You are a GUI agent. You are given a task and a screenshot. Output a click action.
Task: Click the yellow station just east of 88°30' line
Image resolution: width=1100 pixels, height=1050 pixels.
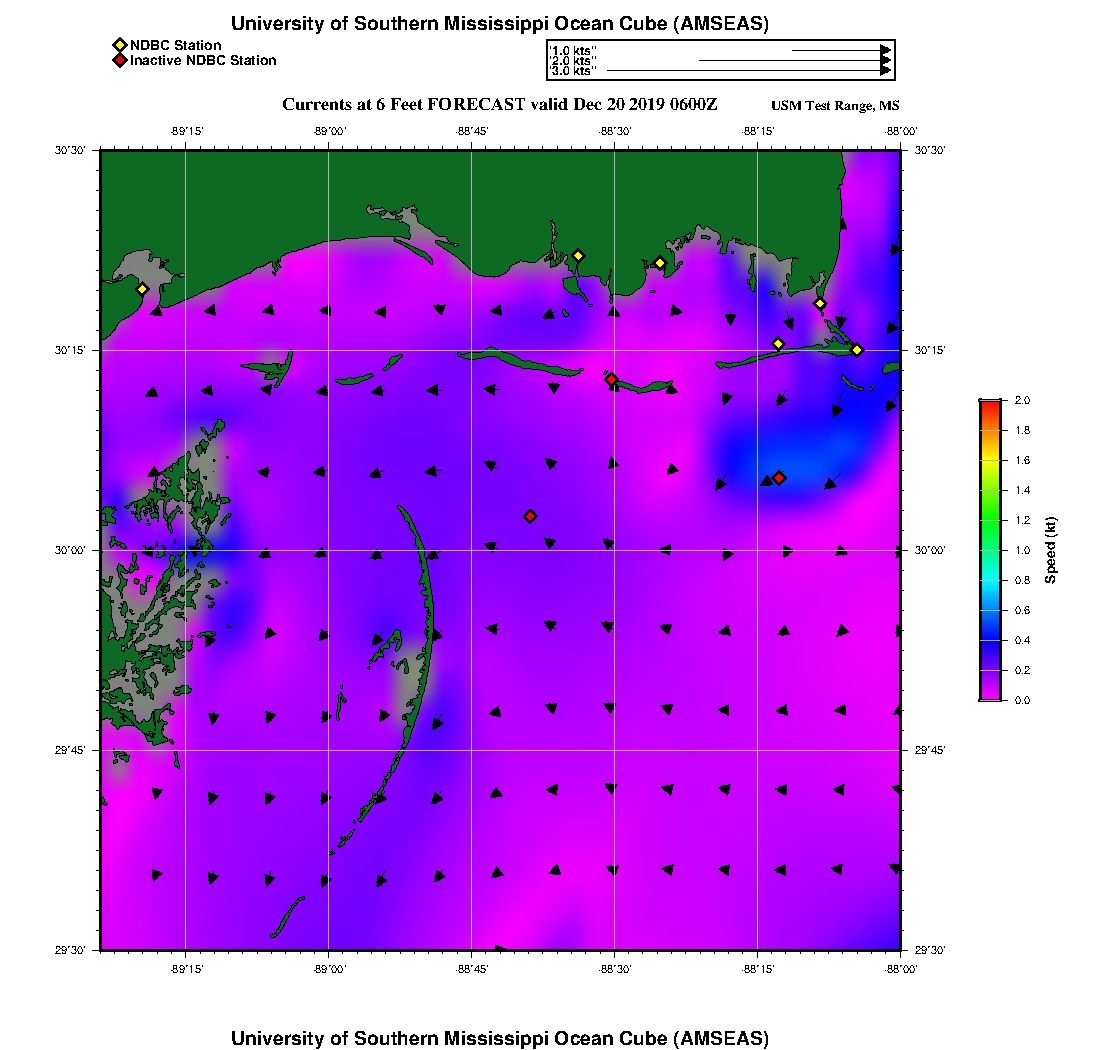pyautogui.click(x=660, y=263)
